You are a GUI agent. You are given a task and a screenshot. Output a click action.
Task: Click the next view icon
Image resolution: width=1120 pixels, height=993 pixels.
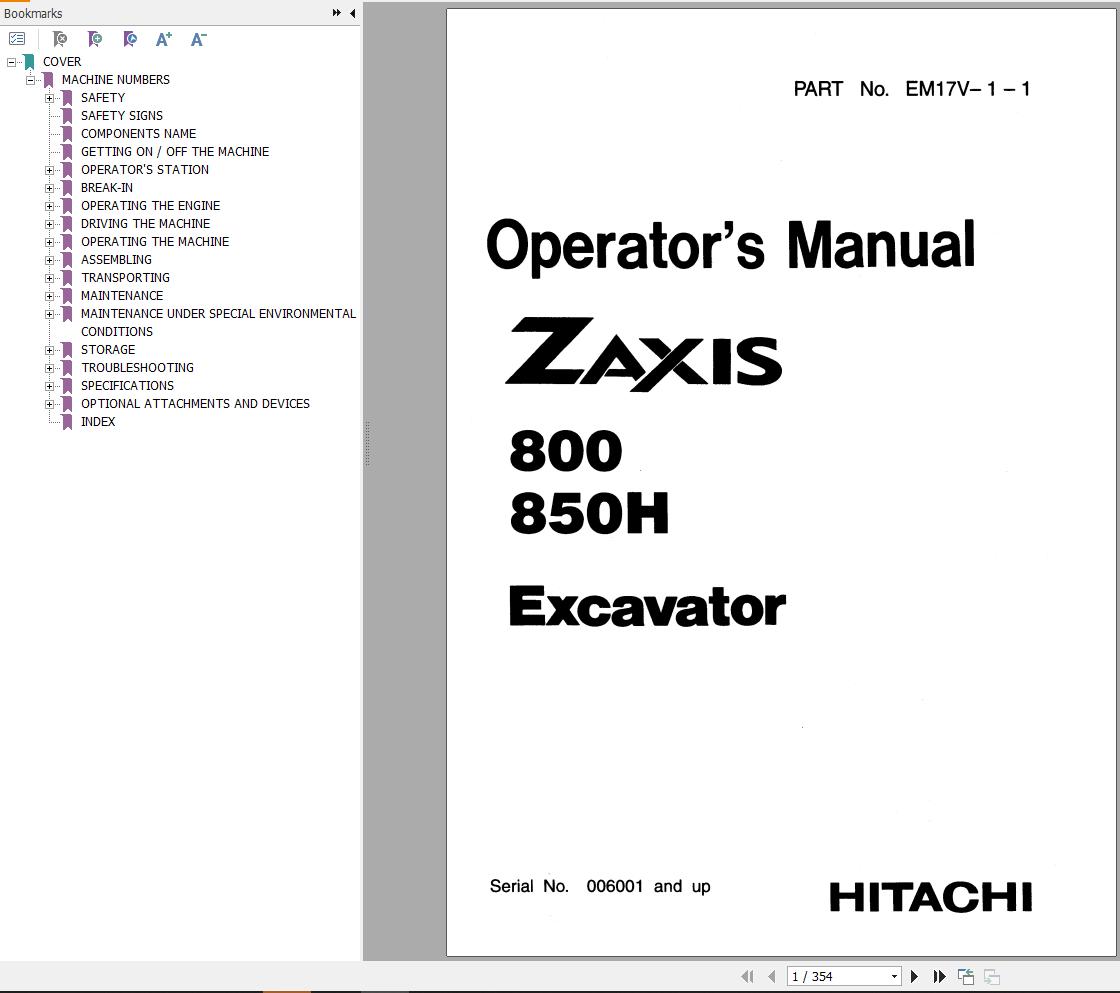click(991, 976)
